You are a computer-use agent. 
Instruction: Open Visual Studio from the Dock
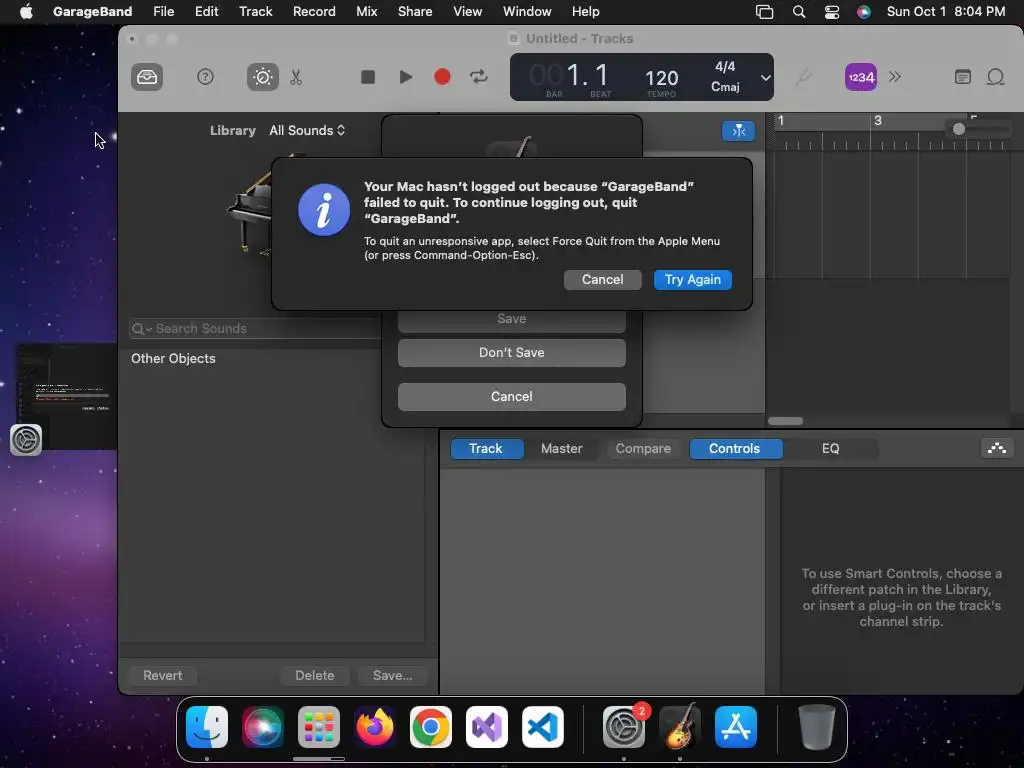point(487,727)
